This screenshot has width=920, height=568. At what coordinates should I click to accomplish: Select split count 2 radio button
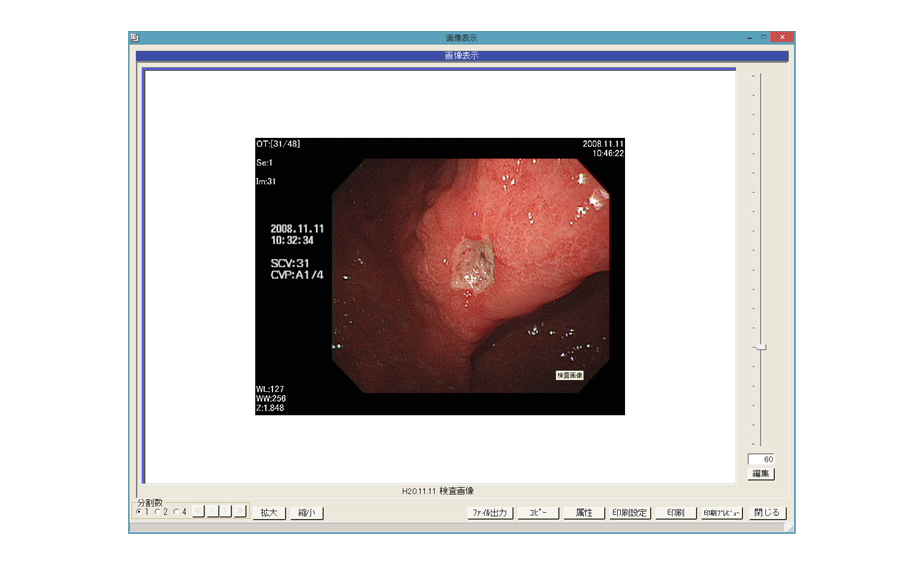tap(158, 512)
